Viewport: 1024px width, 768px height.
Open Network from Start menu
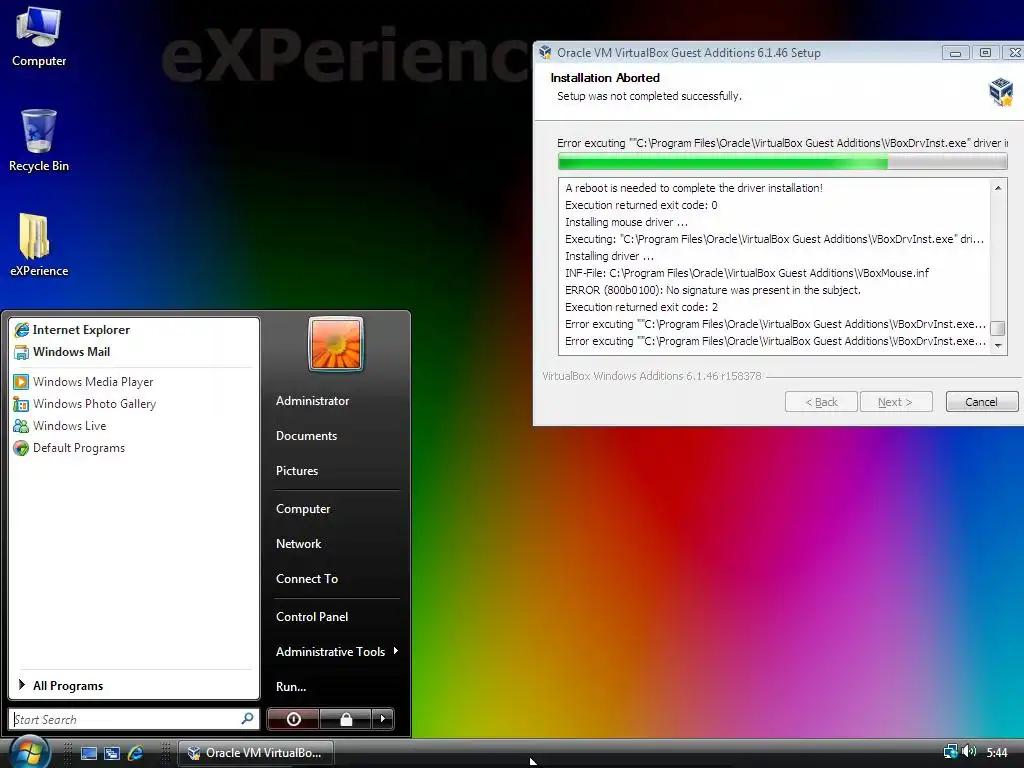coord(298,544)
